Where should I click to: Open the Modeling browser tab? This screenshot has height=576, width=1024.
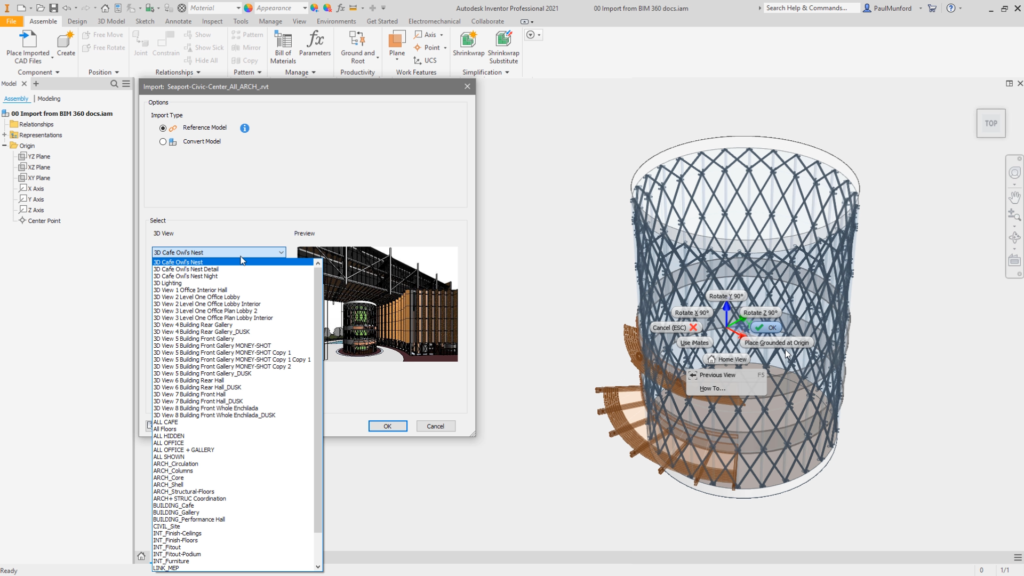(49, 99)
